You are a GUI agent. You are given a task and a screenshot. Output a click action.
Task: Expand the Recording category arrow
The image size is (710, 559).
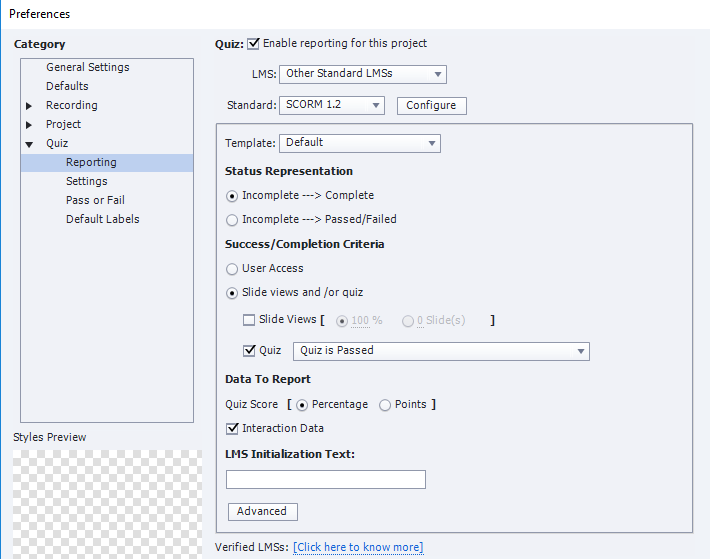29,106
